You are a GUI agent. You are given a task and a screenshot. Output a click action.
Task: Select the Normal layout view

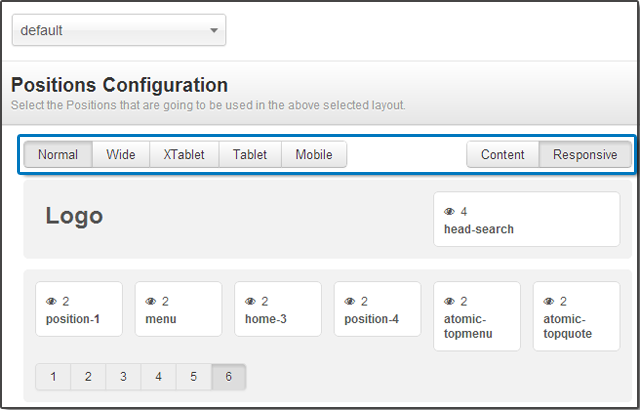(58, 155)
